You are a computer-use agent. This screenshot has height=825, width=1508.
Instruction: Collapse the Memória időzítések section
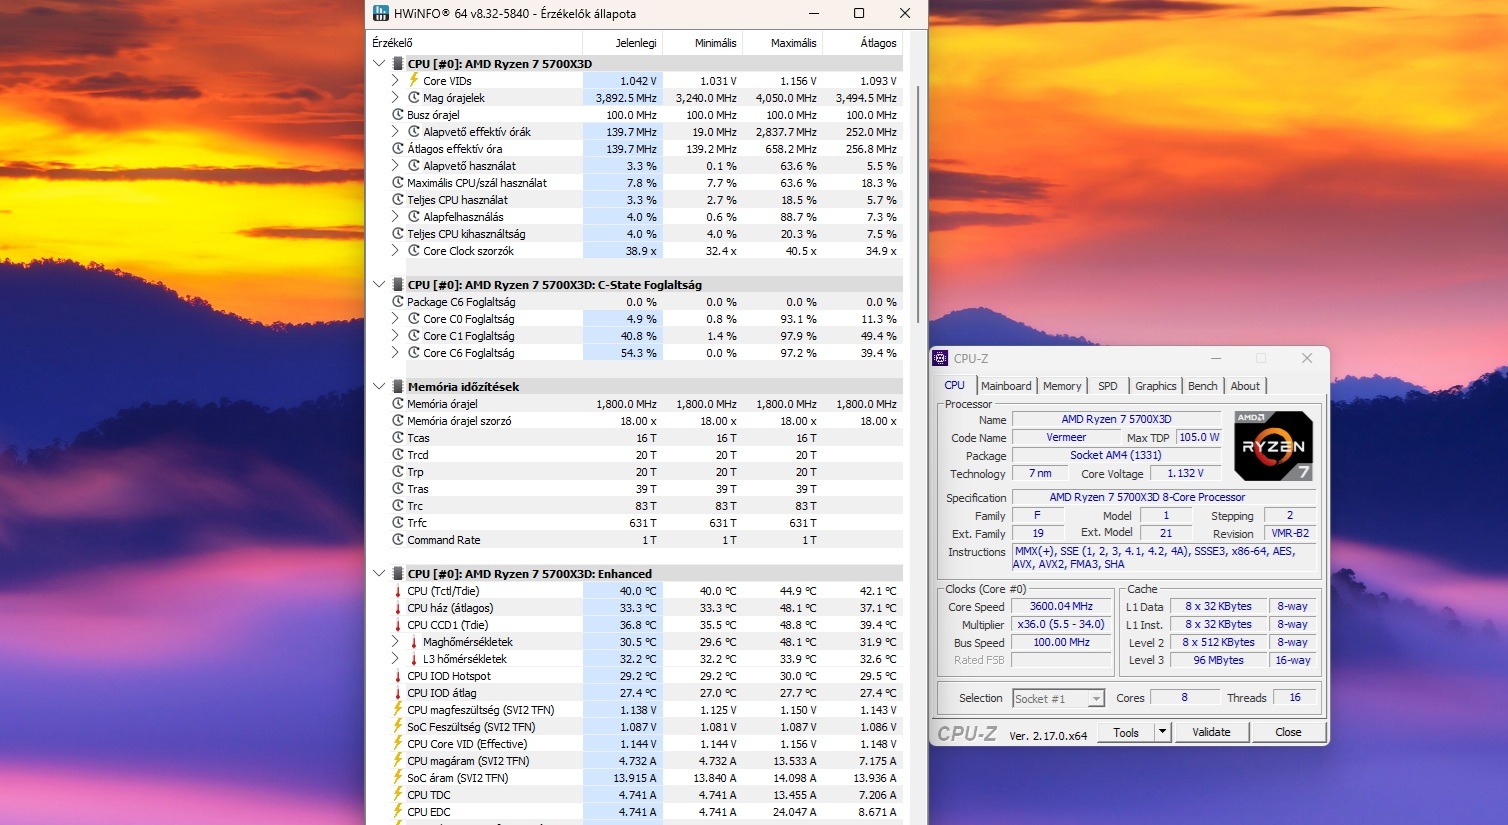[x=379, y=387]
